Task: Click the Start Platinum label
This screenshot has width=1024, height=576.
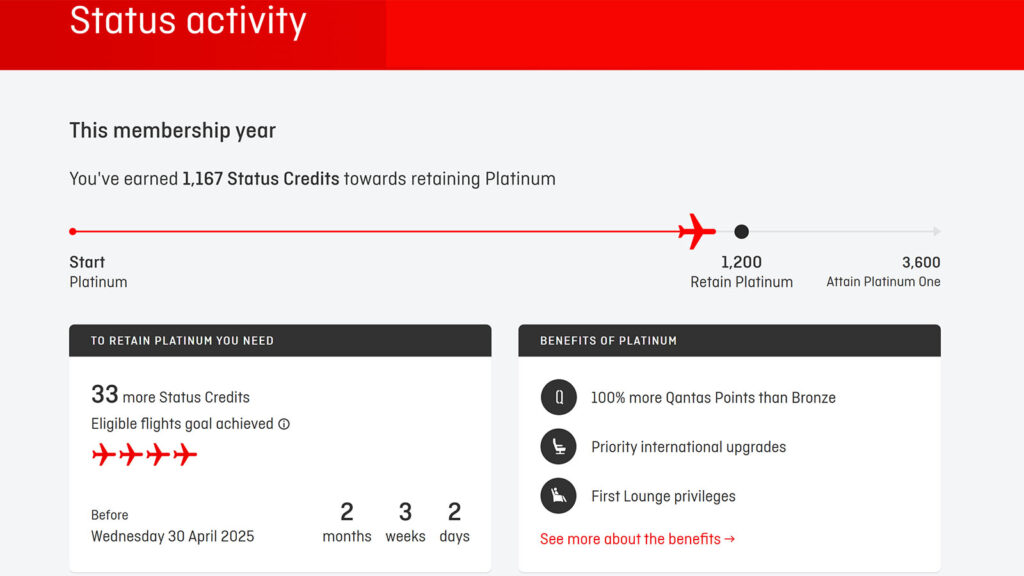Action: [97, 272]
